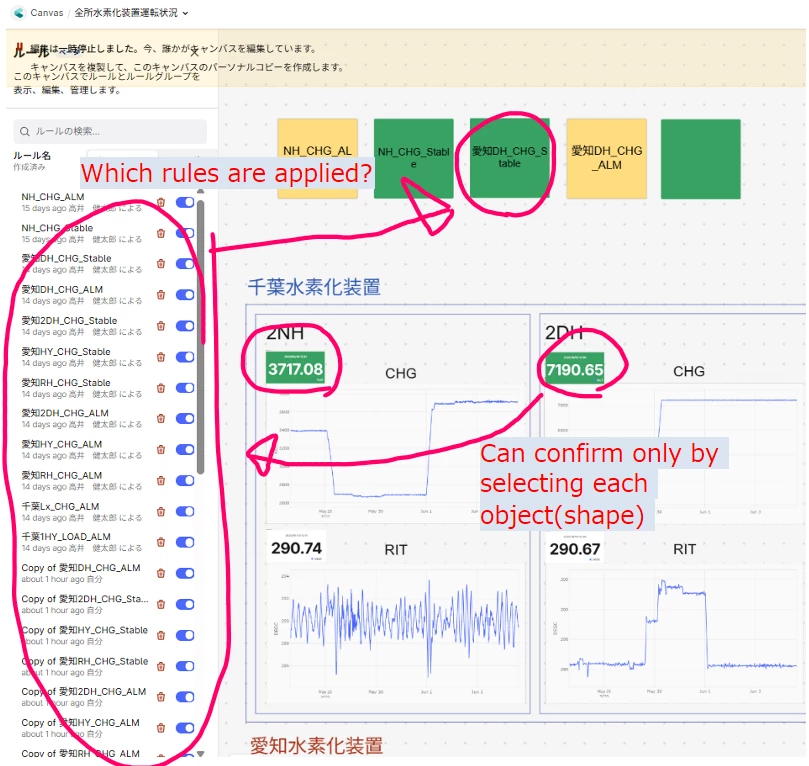
Task: Delete the 愛知RH_CHG_ALM rule via trash icon
Action: click(161, 480)
